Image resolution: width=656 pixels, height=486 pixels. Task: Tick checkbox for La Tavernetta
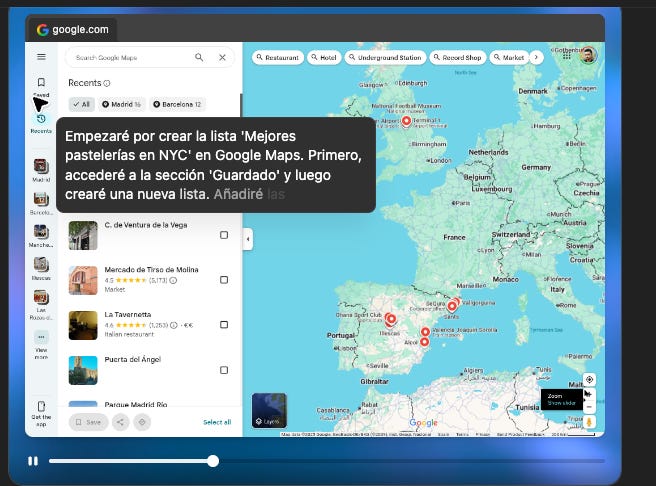pos(224,325)
